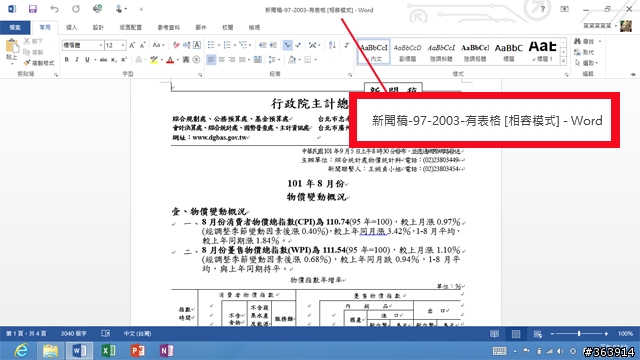Toggle strikethrough (abc) formatting
Viewport: 640px width, 360px height.
[x=104, y=60]
